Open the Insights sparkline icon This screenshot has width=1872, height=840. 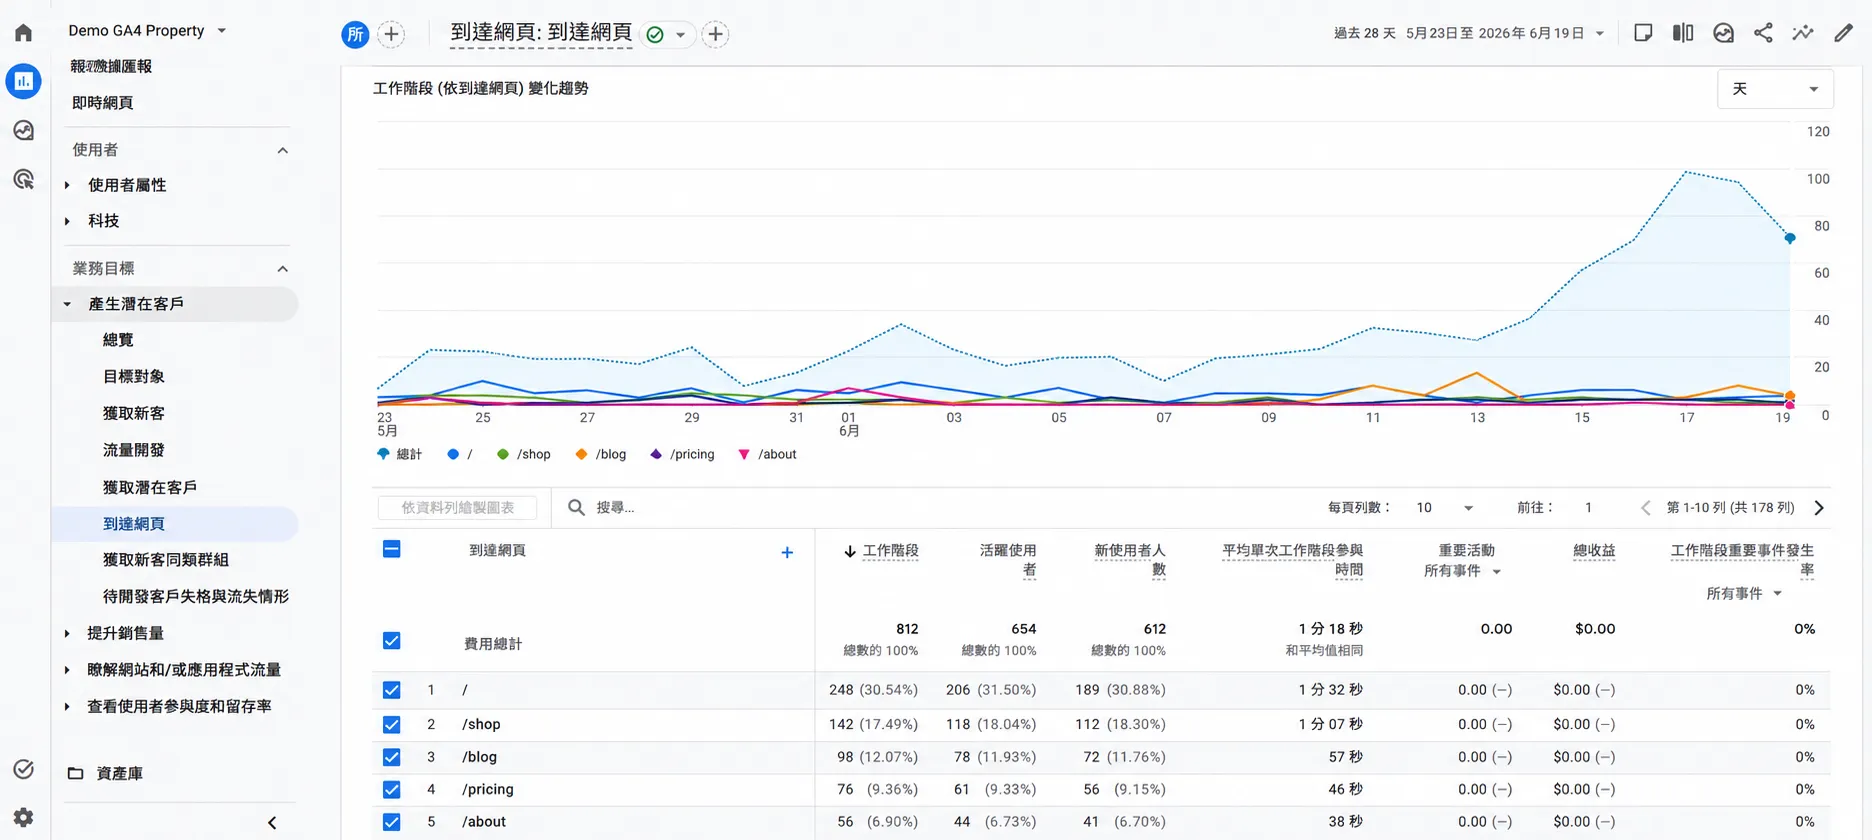tap(1803, 33)
